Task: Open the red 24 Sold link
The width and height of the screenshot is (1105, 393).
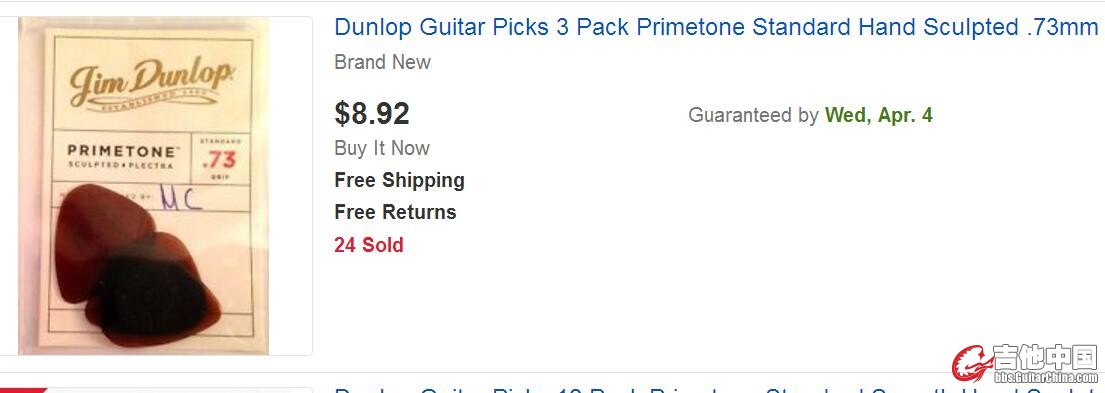Action: click(369, 245)
